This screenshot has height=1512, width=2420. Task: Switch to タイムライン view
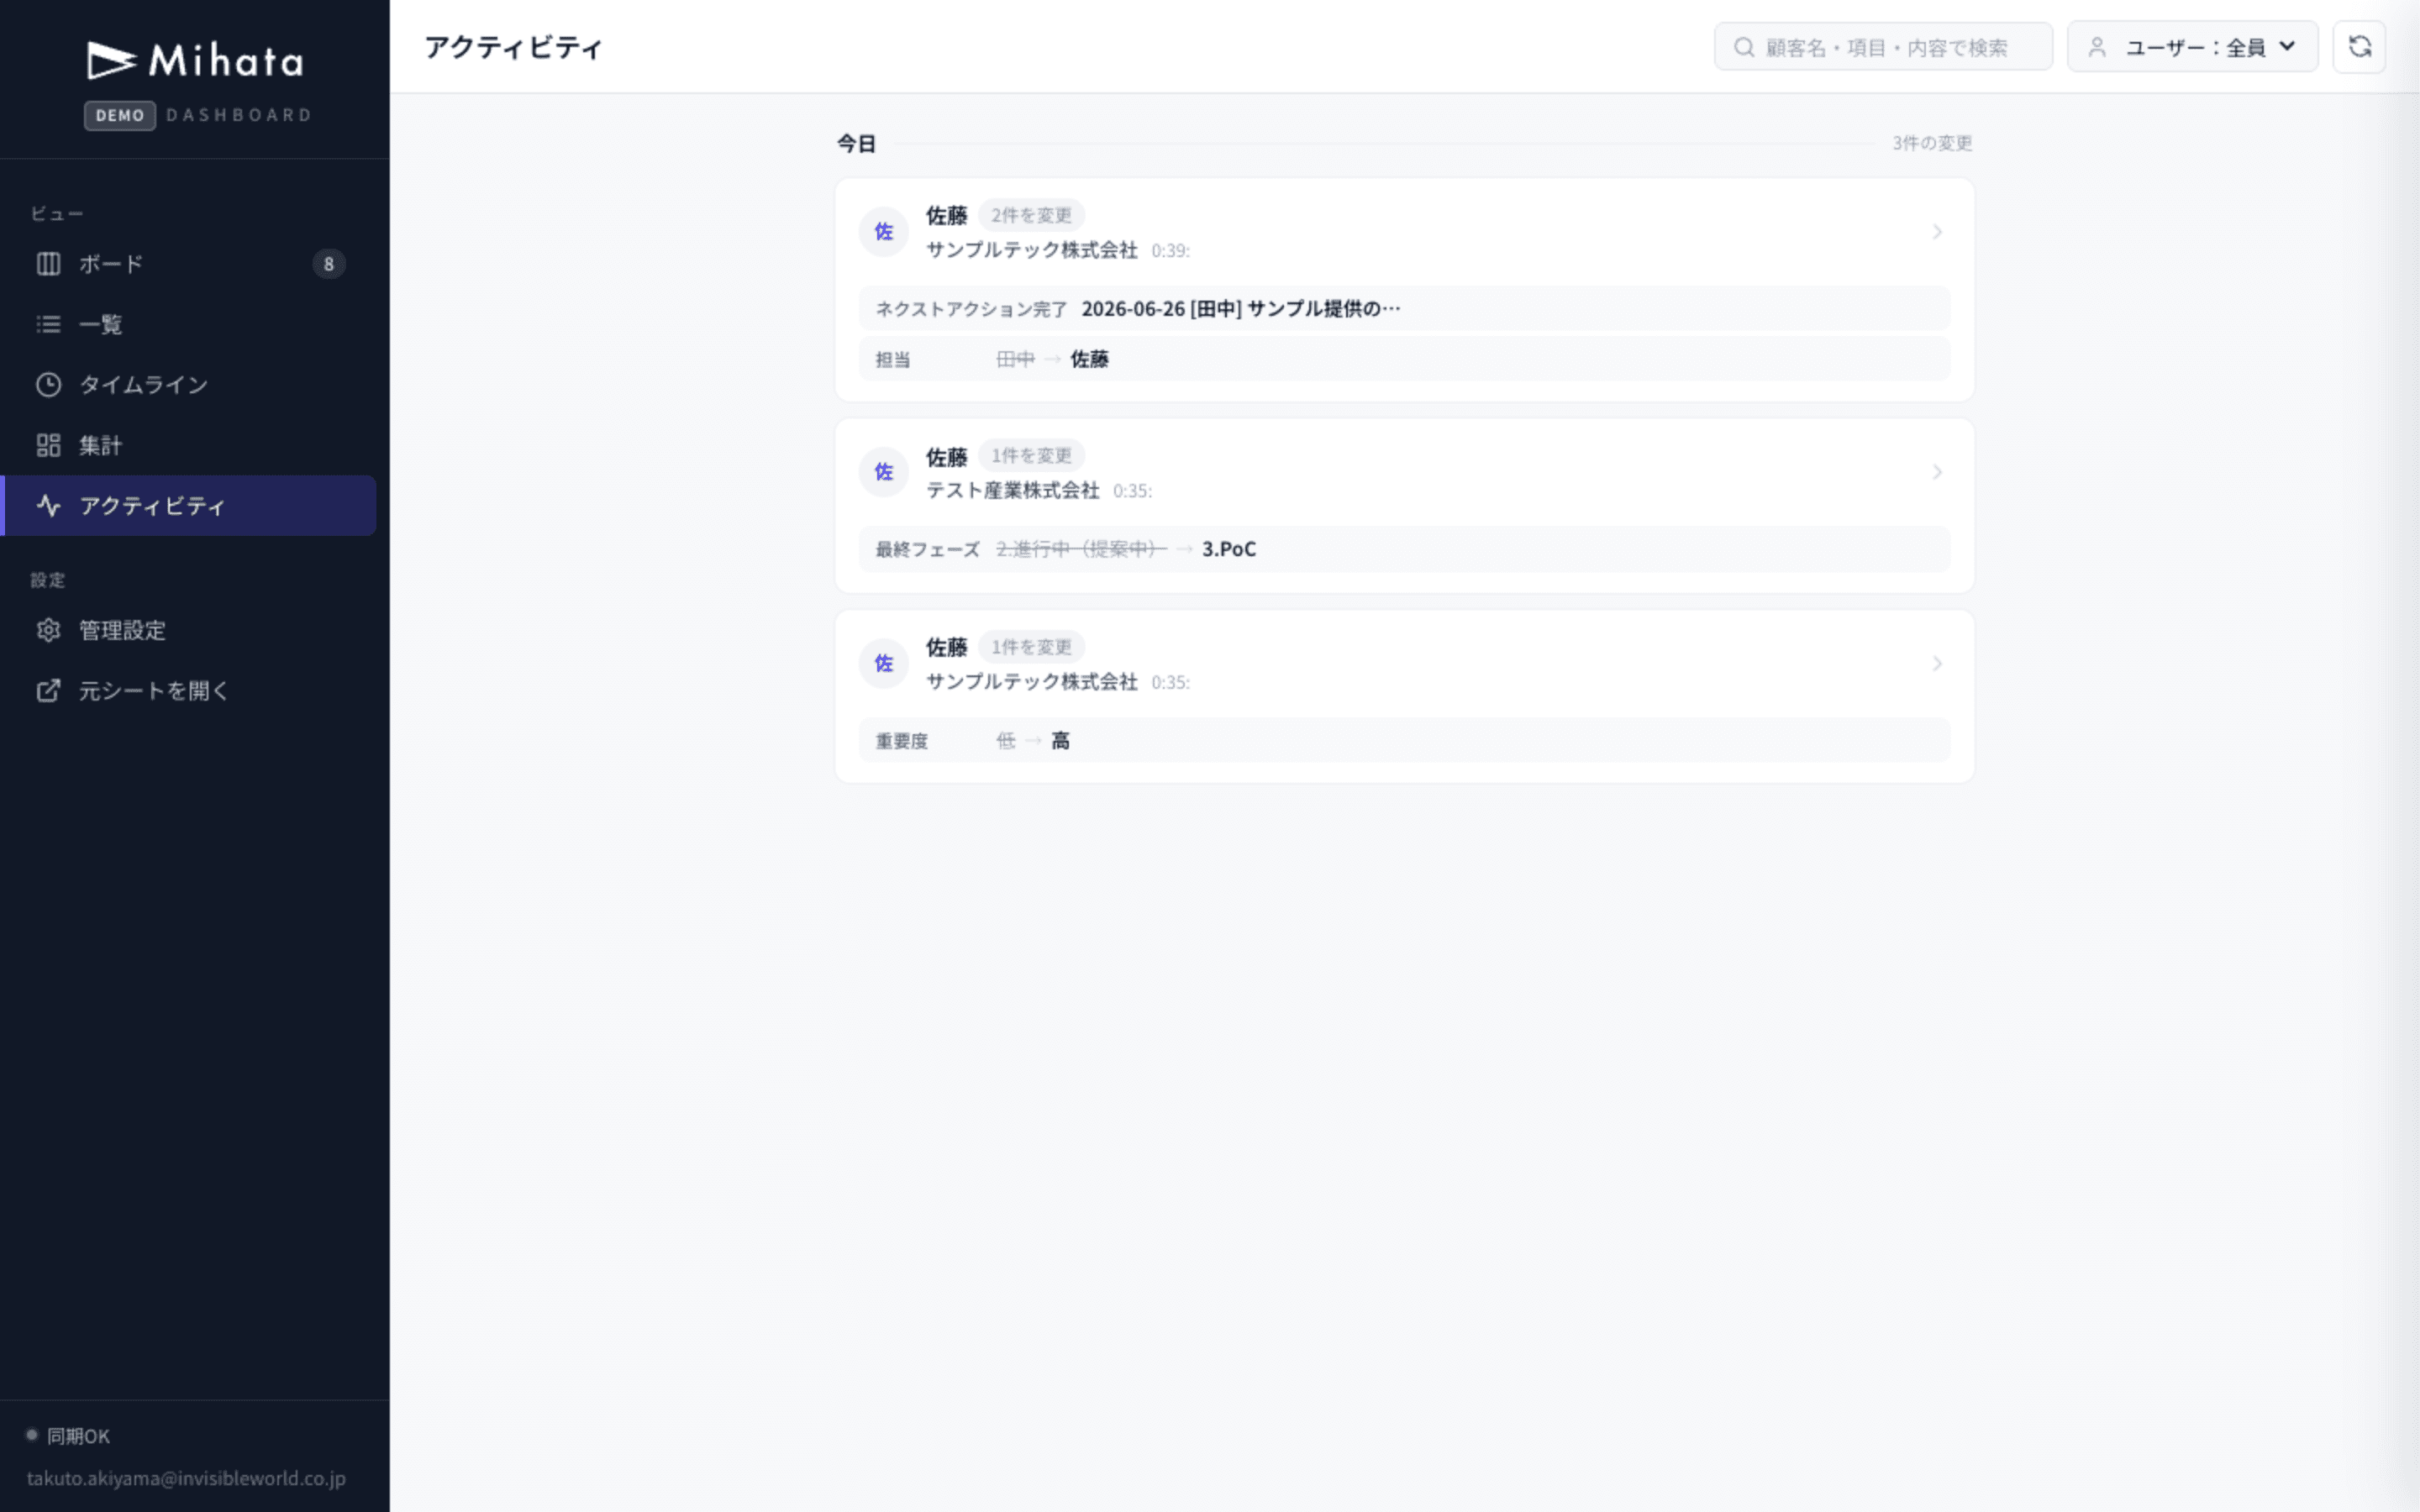click(x=190, y=385)
